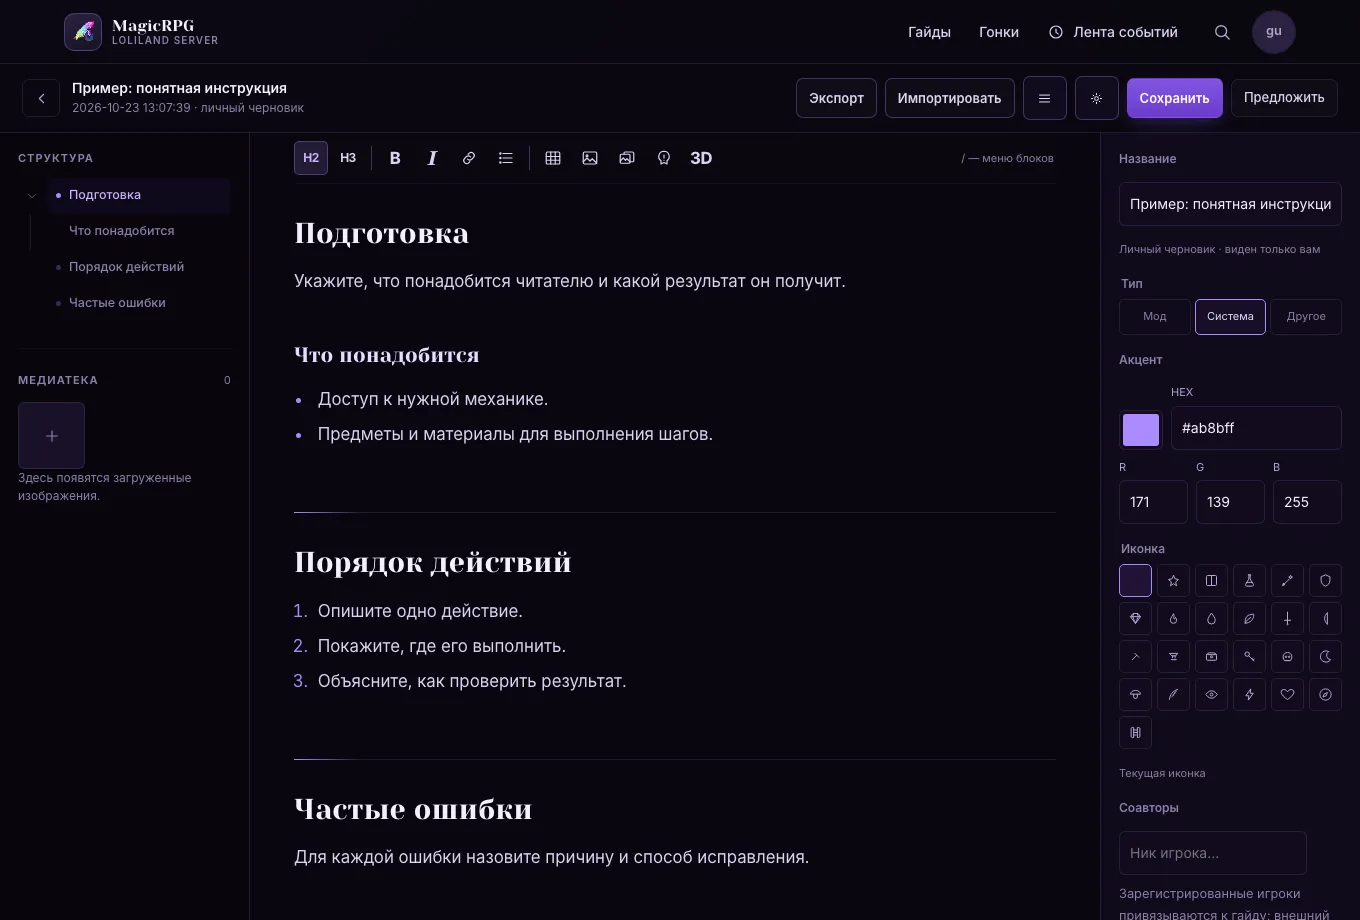Open the accent color swatch picker
The image size is (1360, 920).
click(1141, 430)
